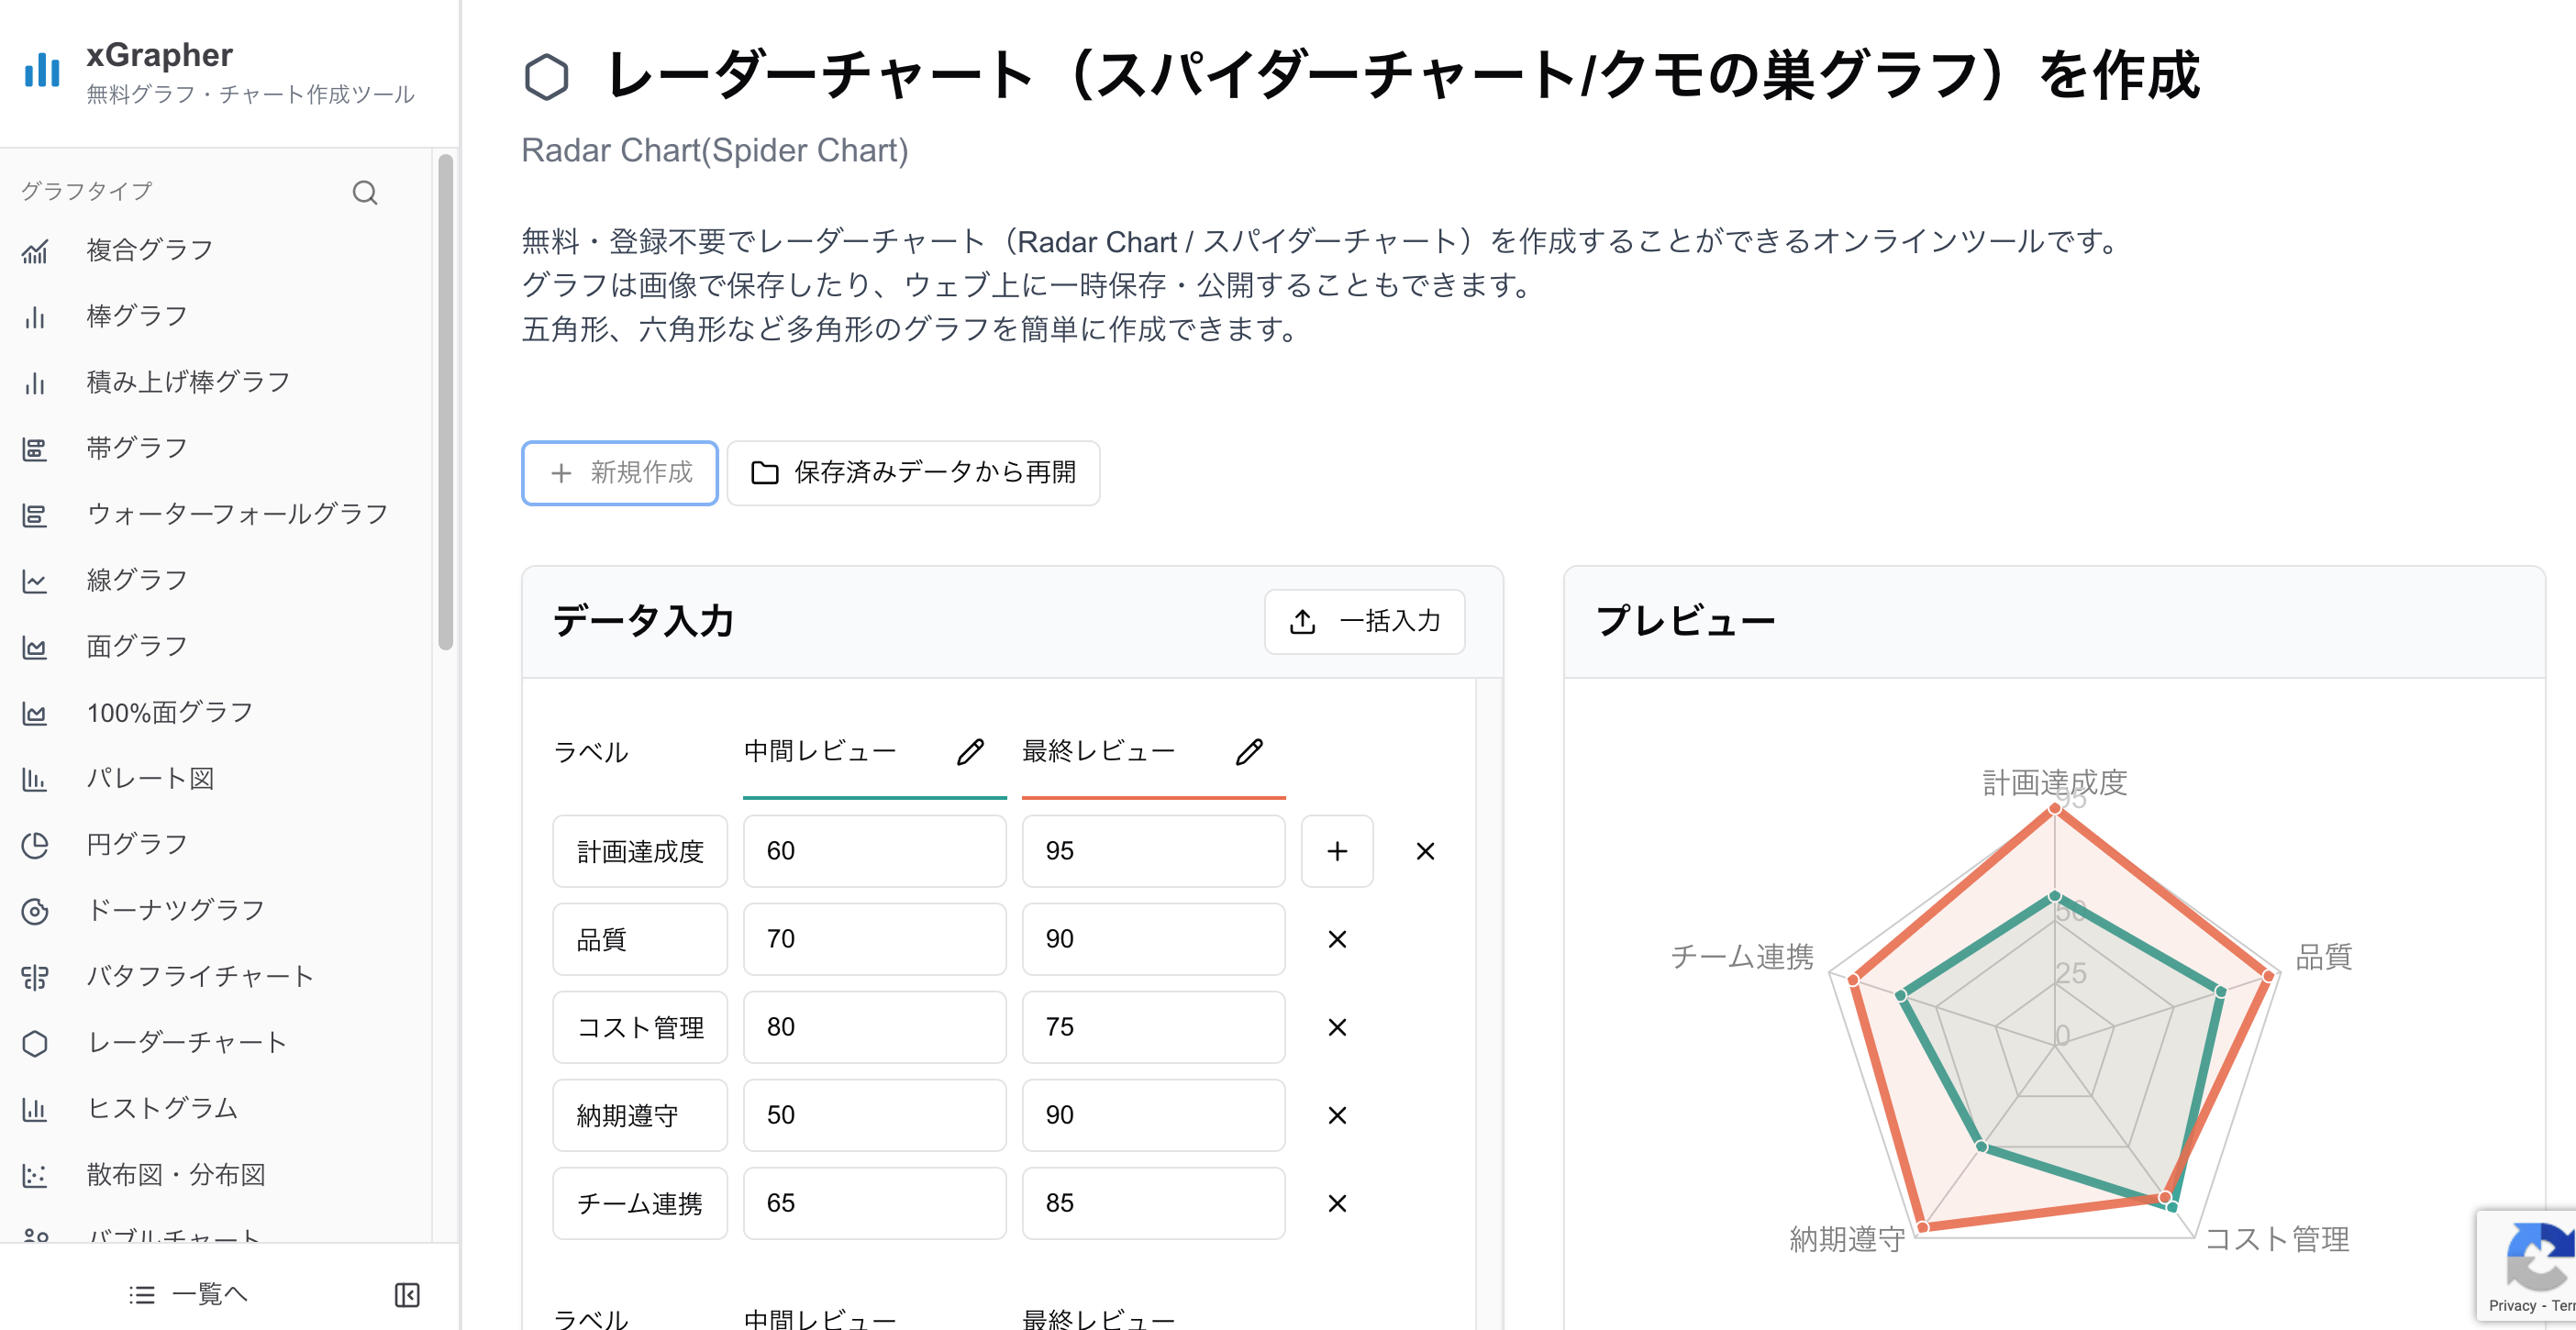The height and width of the screenshot is (1330, 2576).
Task: Collapse the sidebar with the panel icon
Action: click(407, 1295)
